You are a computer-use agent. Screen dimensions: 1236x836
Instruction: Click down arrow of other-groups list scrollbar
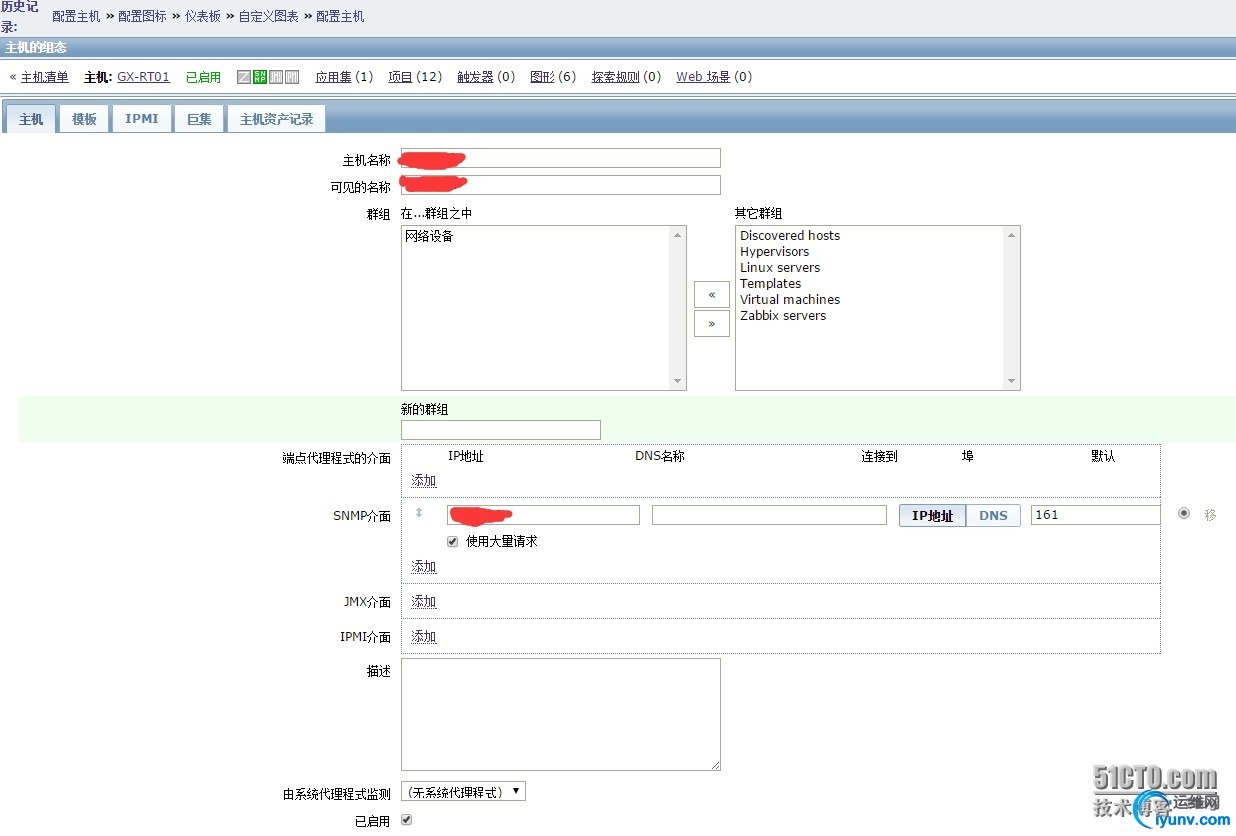[1012, 382]
